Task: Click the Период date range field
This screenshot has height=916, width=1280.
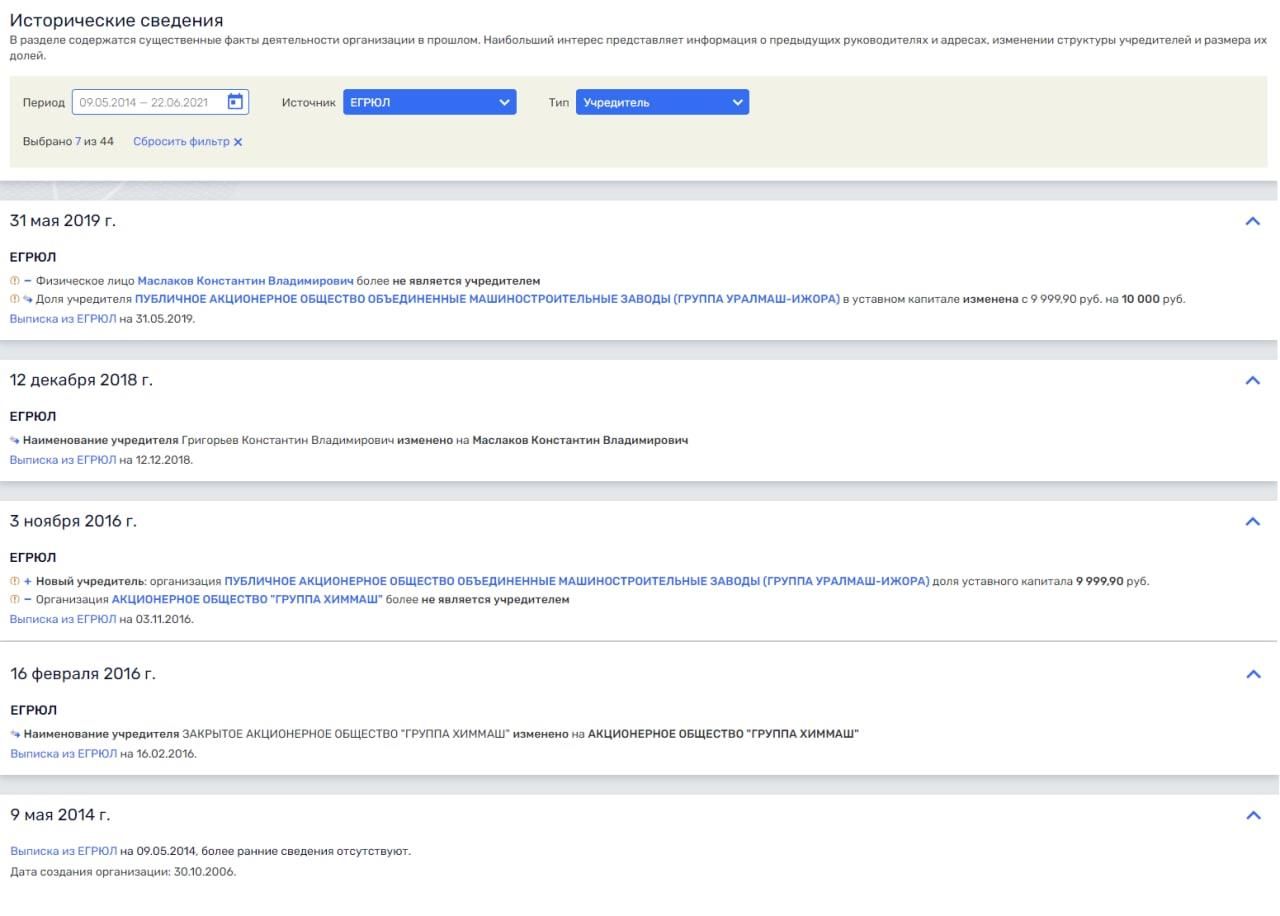Action: pos(160,102)
